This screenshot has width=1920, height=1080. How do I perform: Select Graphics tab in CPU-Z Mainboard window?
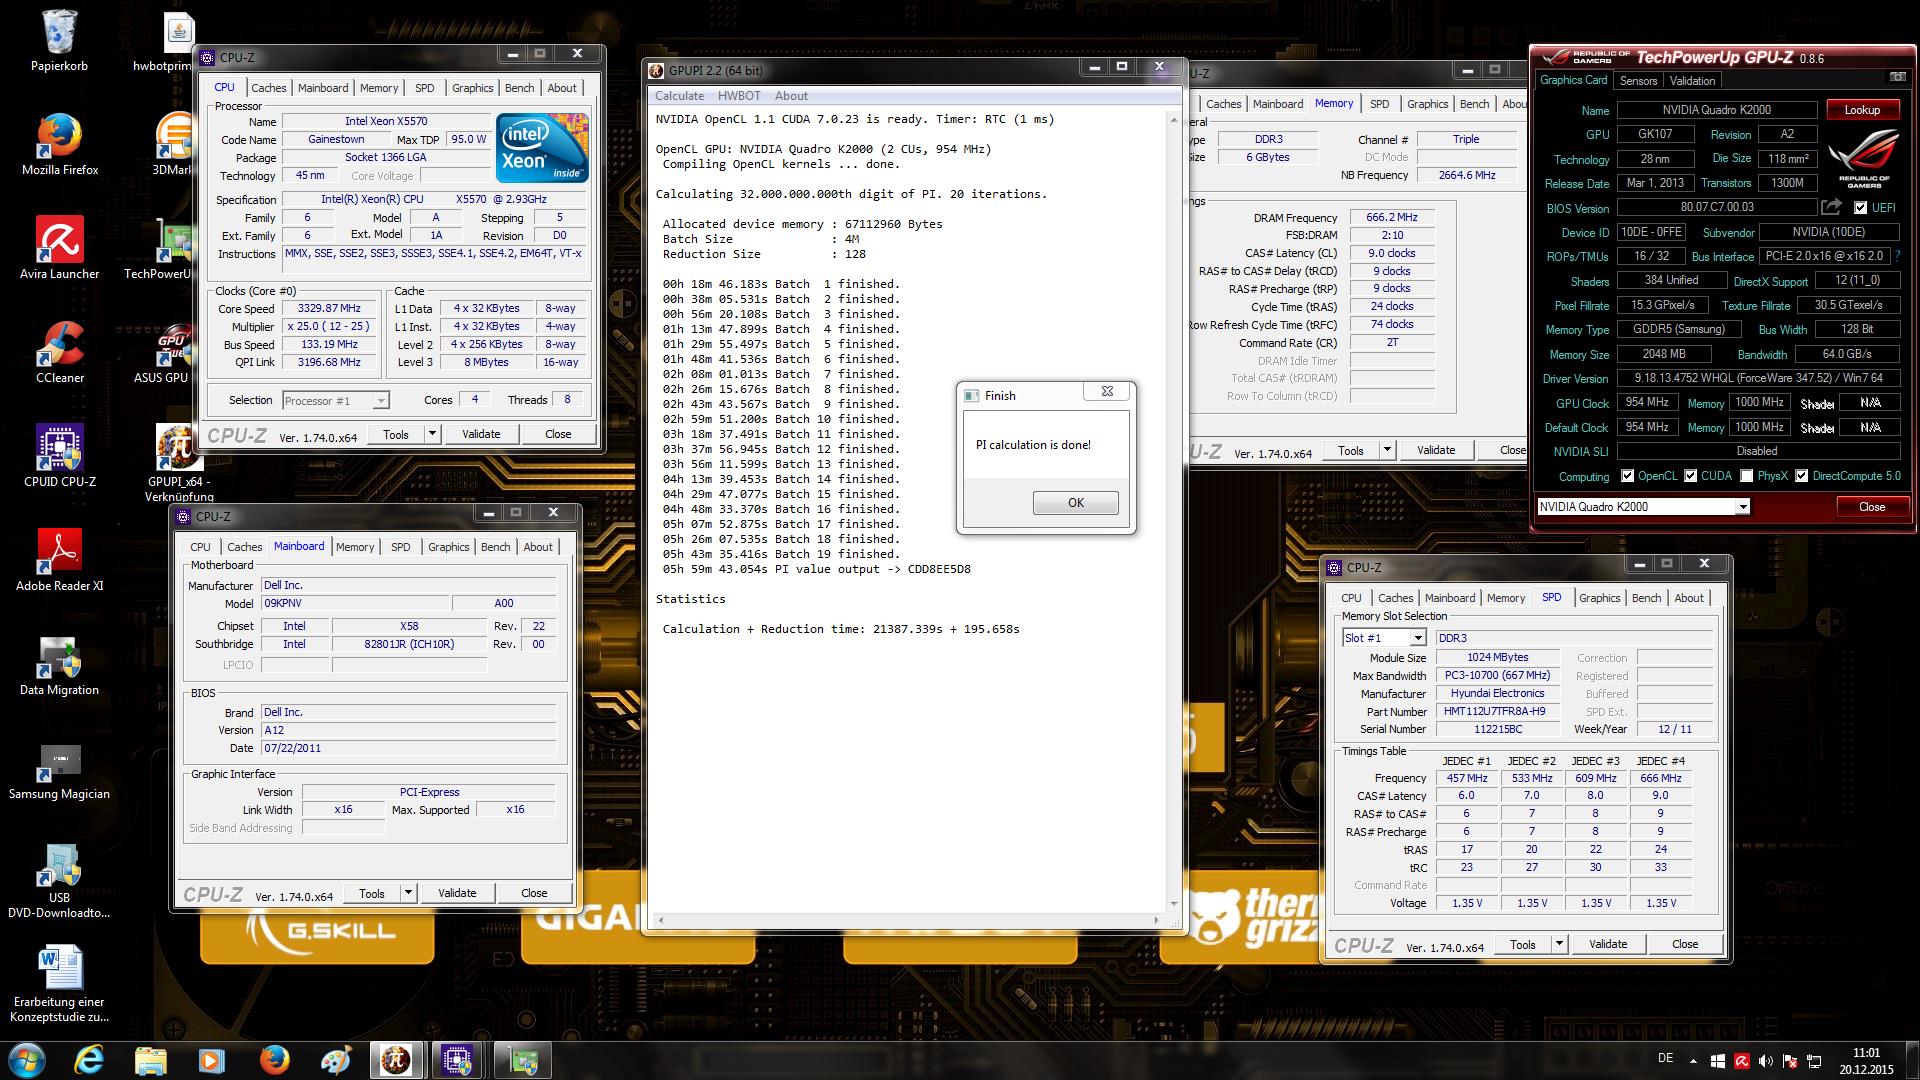click(448, 547)
